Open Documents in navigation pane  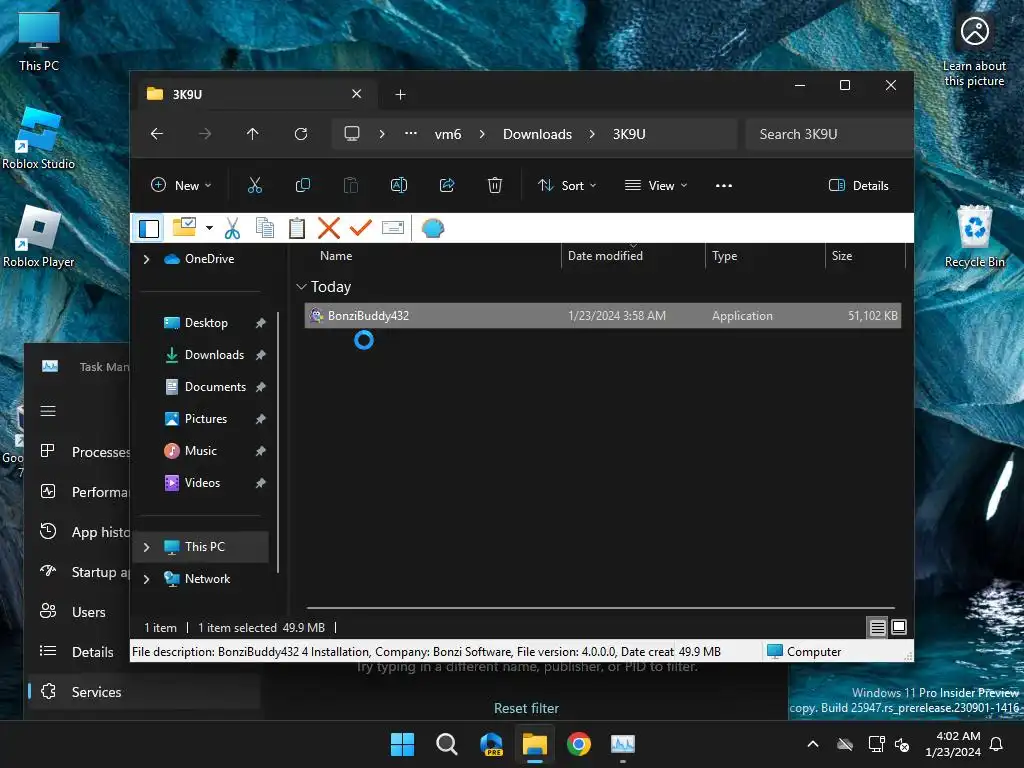[216, 387]
